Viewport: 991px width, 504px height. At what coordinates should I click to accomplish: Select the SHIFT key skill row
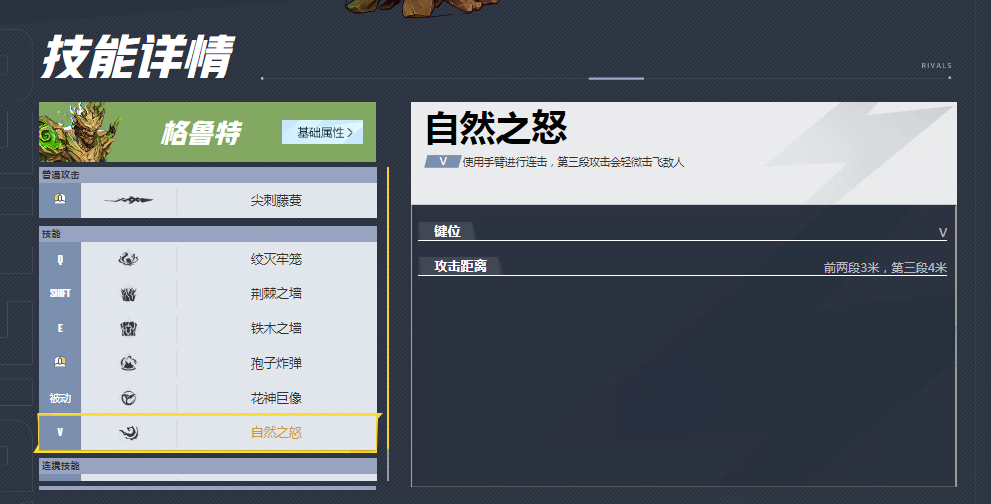(x=208, y=293)
